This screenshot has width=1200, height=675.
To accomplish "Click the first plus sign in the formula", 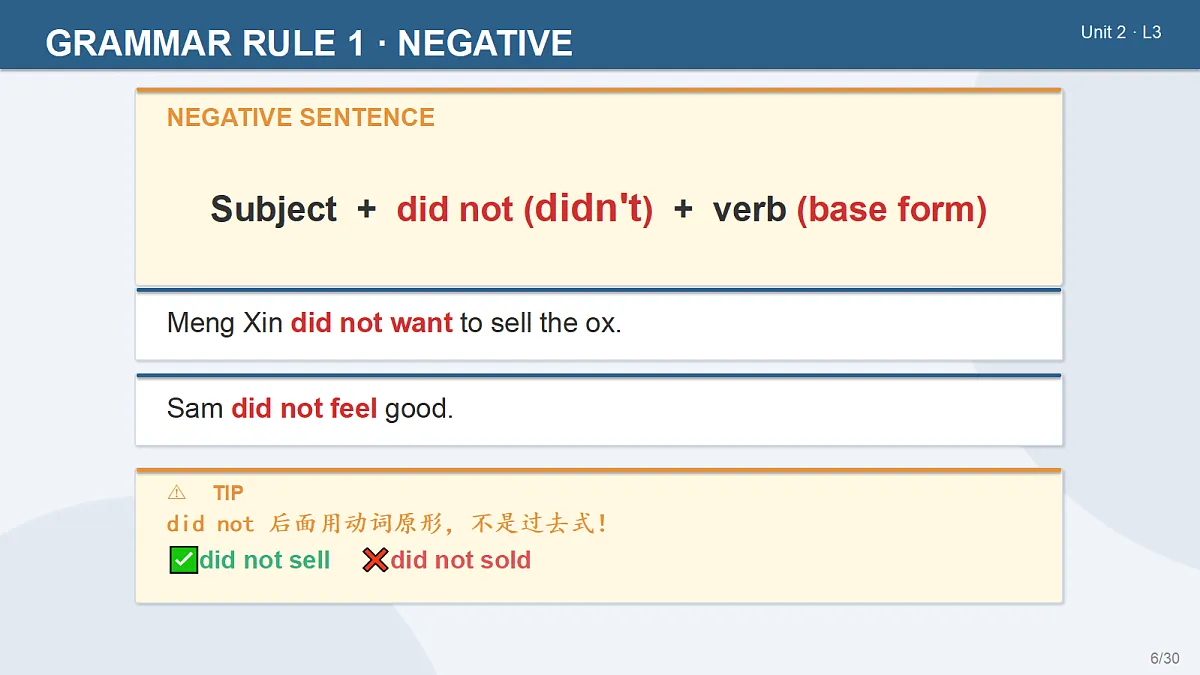I will click(367, 209).
